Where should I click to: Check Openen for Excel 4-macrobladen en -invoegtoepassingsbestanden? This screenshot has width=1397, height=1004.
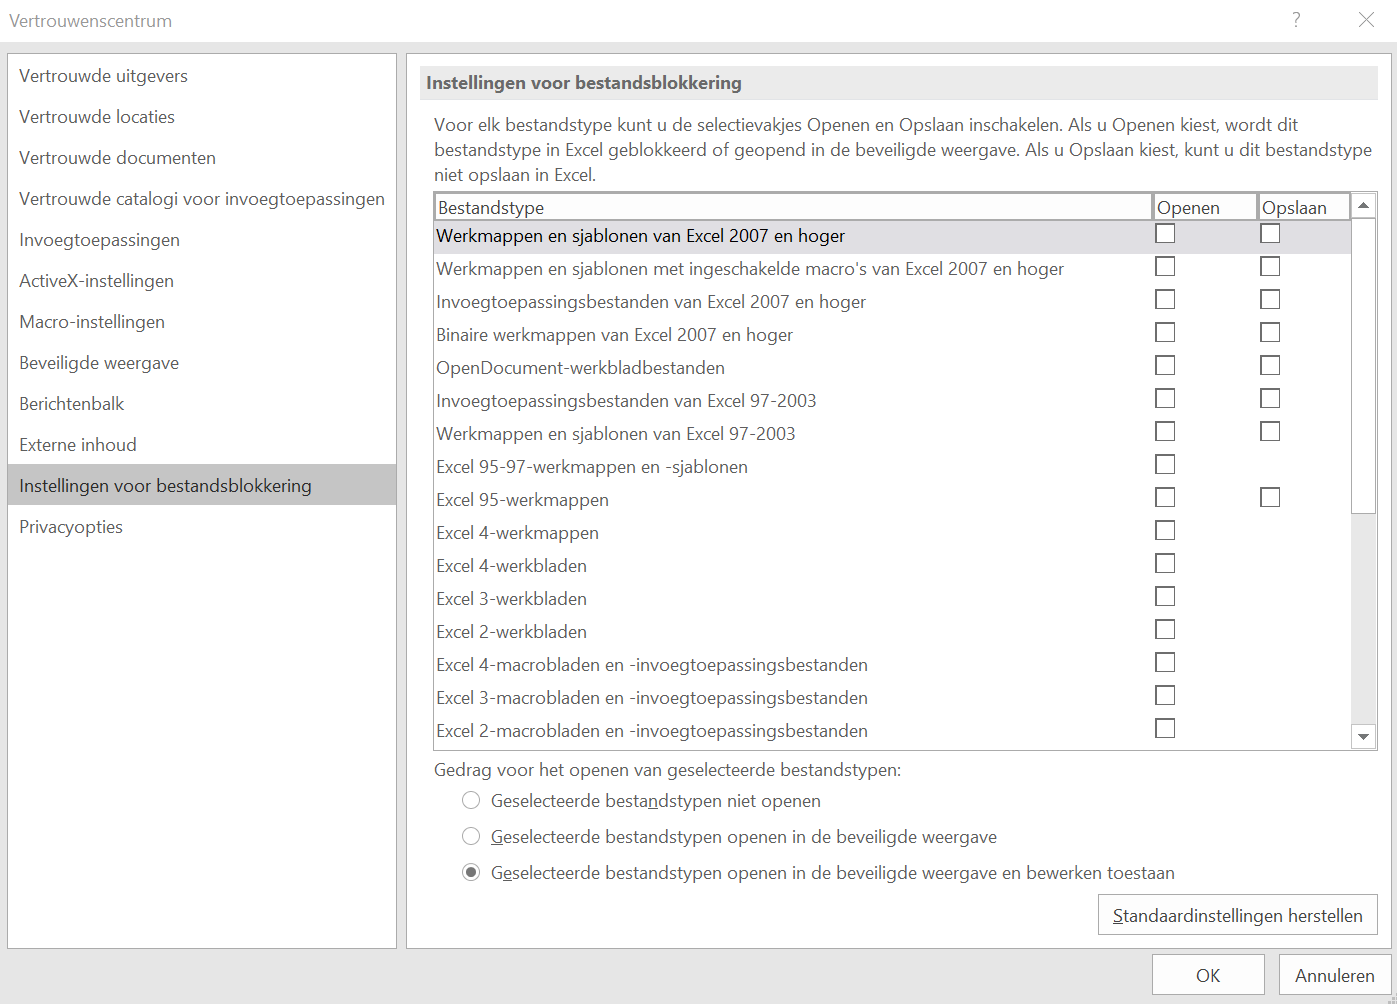(x=1165, y=663)
